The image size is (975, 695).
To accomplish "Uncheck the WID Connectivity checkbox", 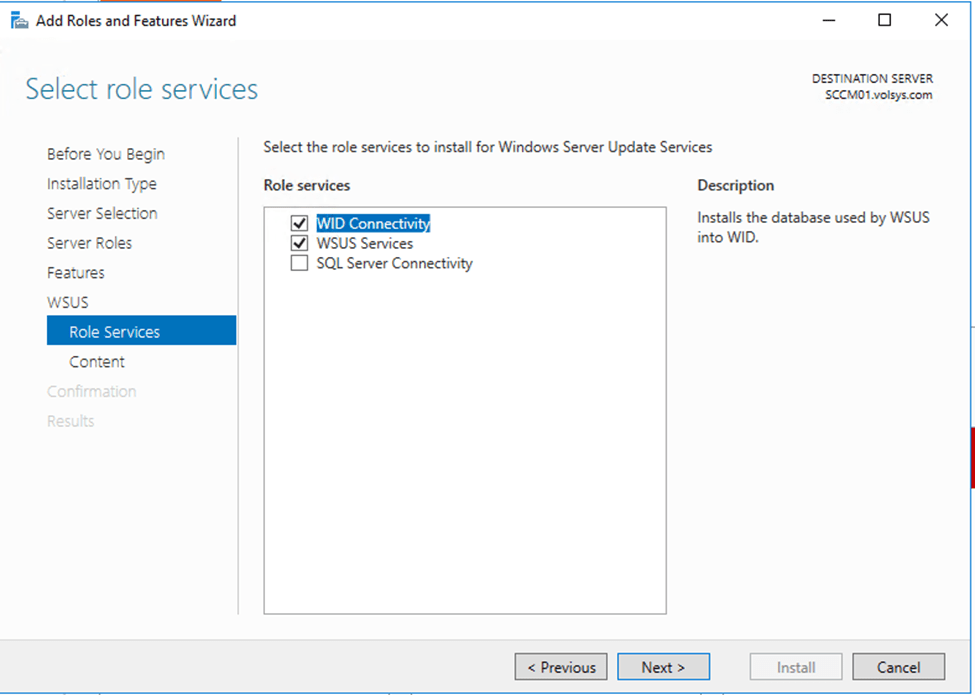I will tap(299, 224).
